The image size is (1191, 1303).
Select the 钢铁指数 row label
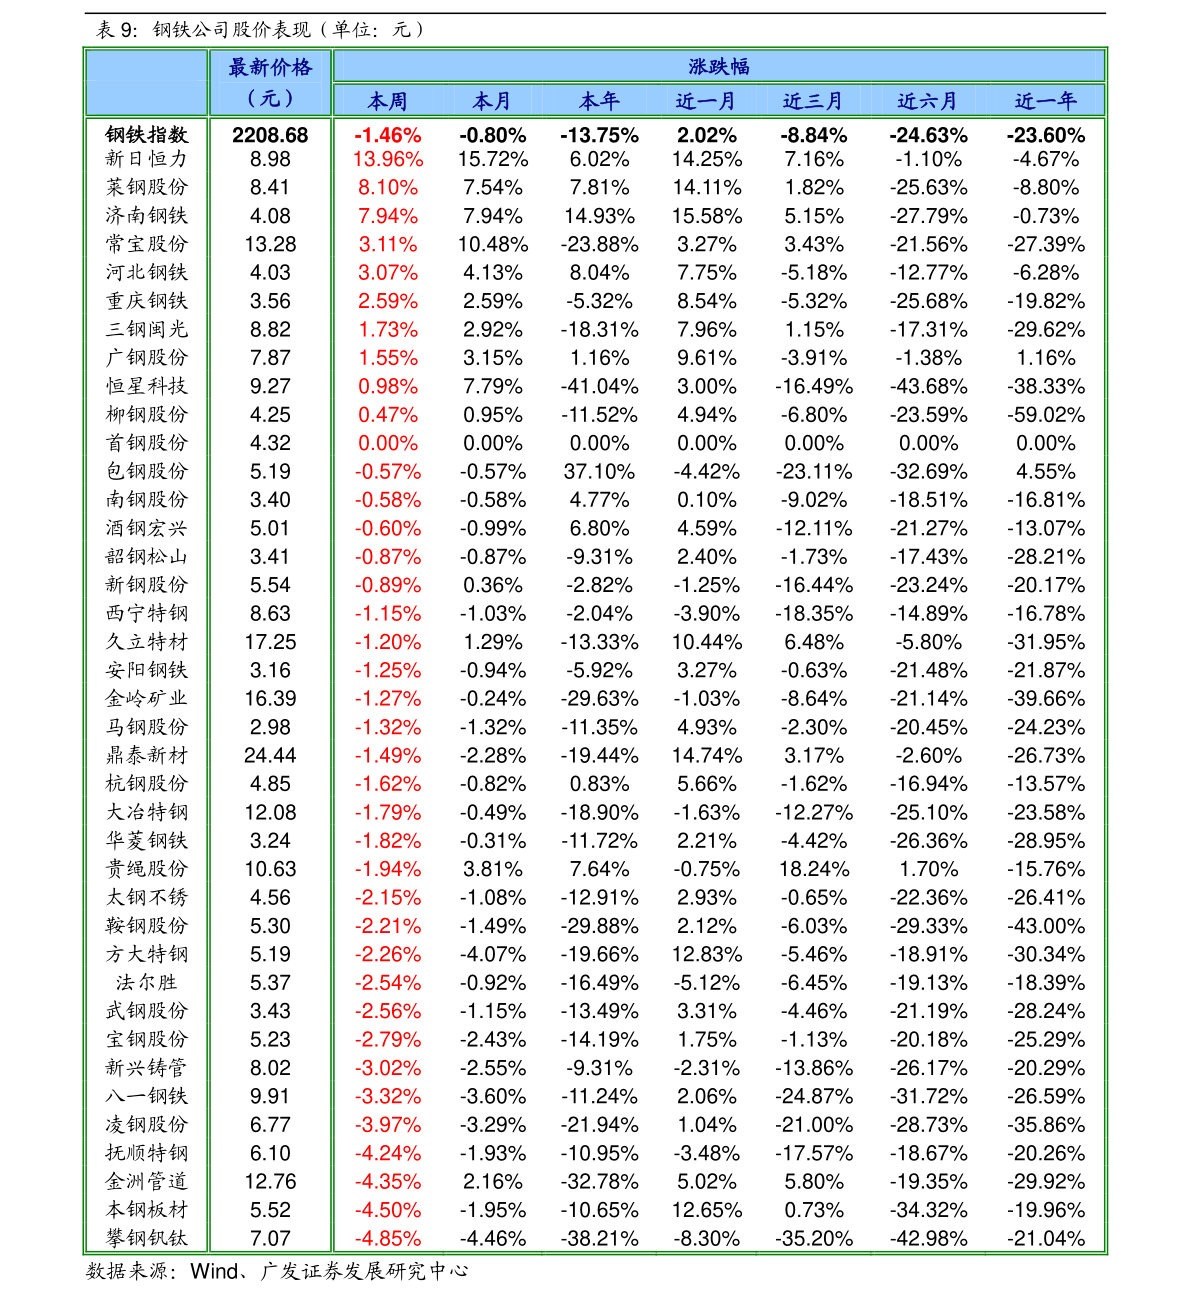[x=147, y=135]
